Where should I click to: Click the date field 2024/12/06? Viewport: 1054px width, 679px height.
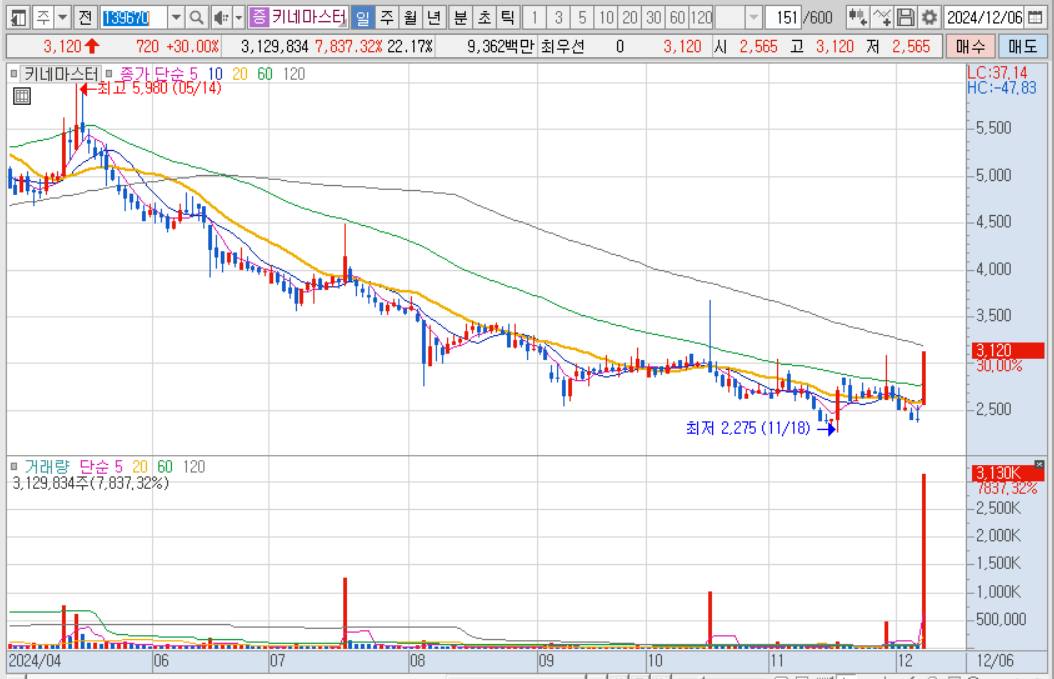click(985, 17)
